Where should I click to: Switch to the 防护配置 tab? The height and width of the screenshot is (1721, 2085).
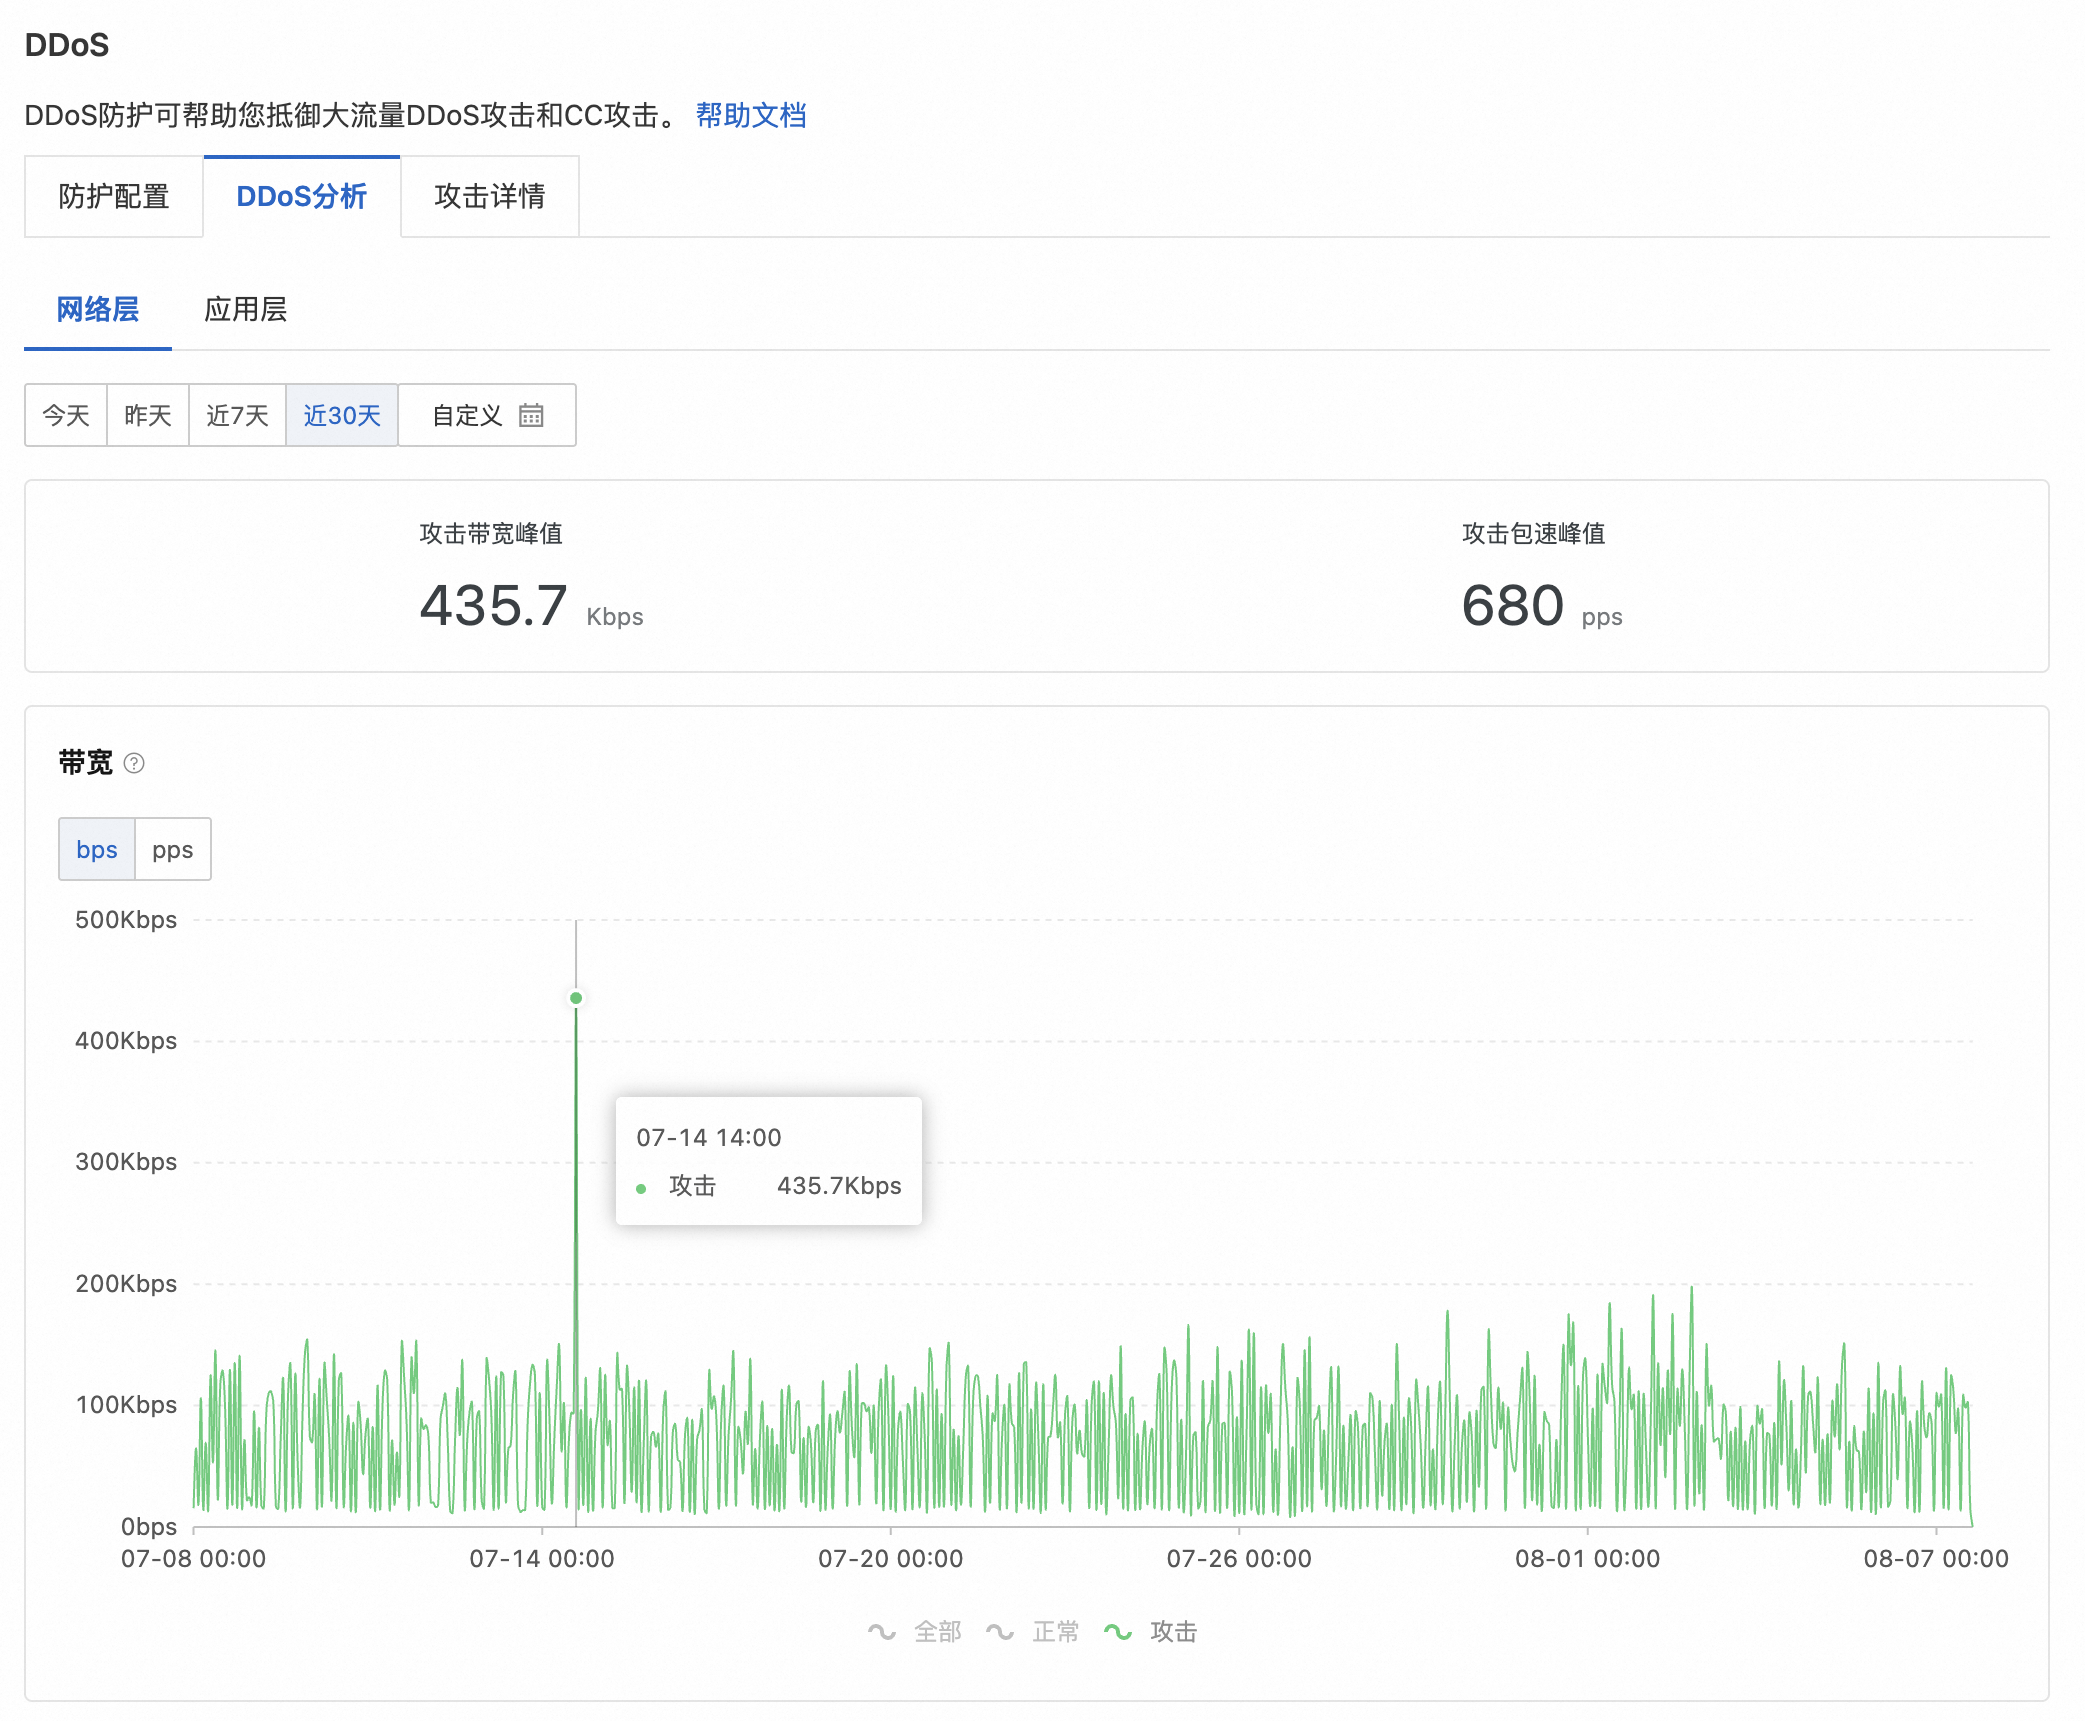coord(114,196)
